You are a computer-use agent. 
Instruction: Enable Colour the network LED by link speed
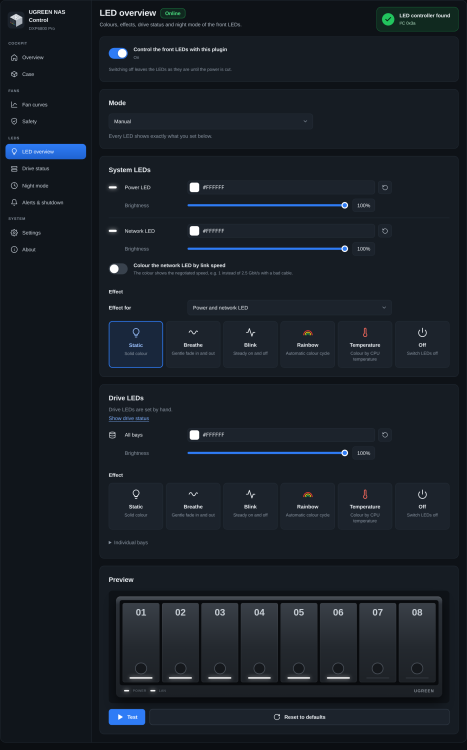(x=118, y=269)
